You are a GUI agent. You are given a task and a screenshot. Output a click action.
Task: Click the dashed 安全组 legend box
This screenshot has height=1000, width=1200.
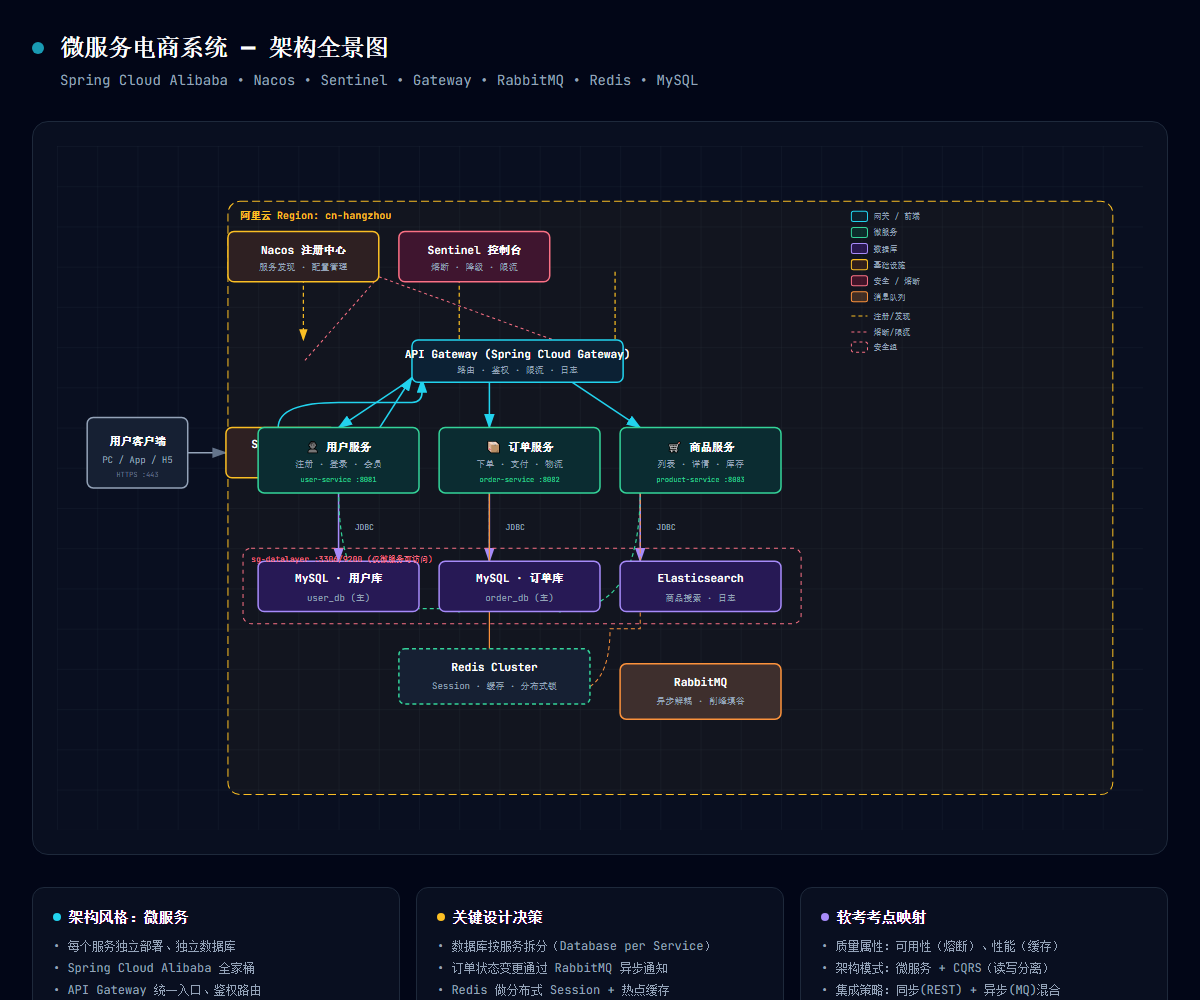[859, 347]
